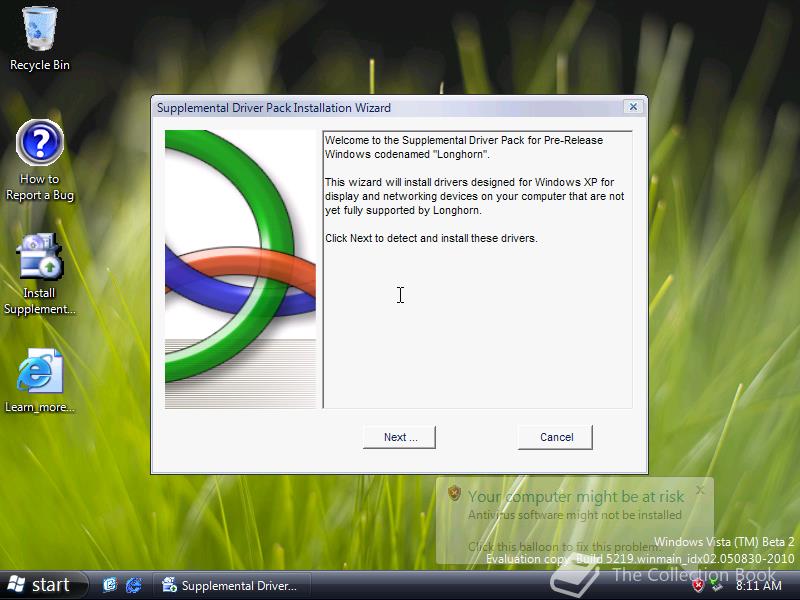Close the Supplemental Driver Pack wizard
Image resolution: width=800 pixels, height=600 pixels.
633,107
